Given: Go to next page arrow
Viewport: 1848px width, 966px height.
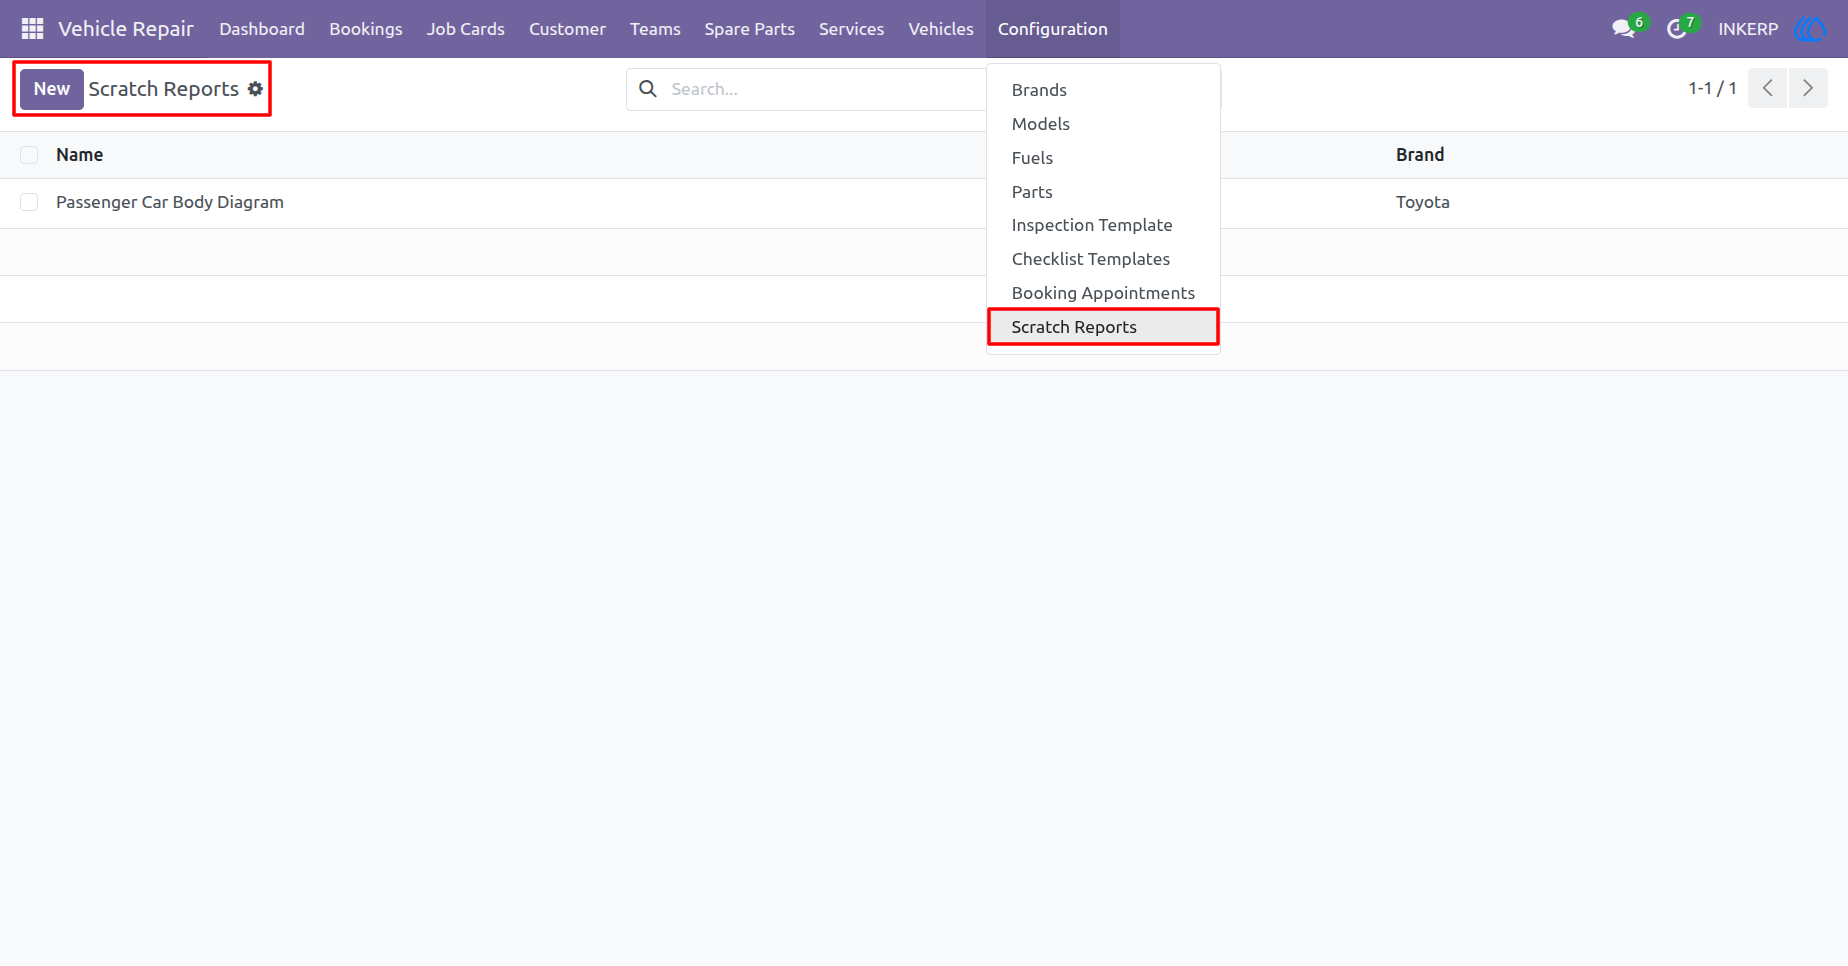Looking at the screenshot, I should pos(1808,88).
